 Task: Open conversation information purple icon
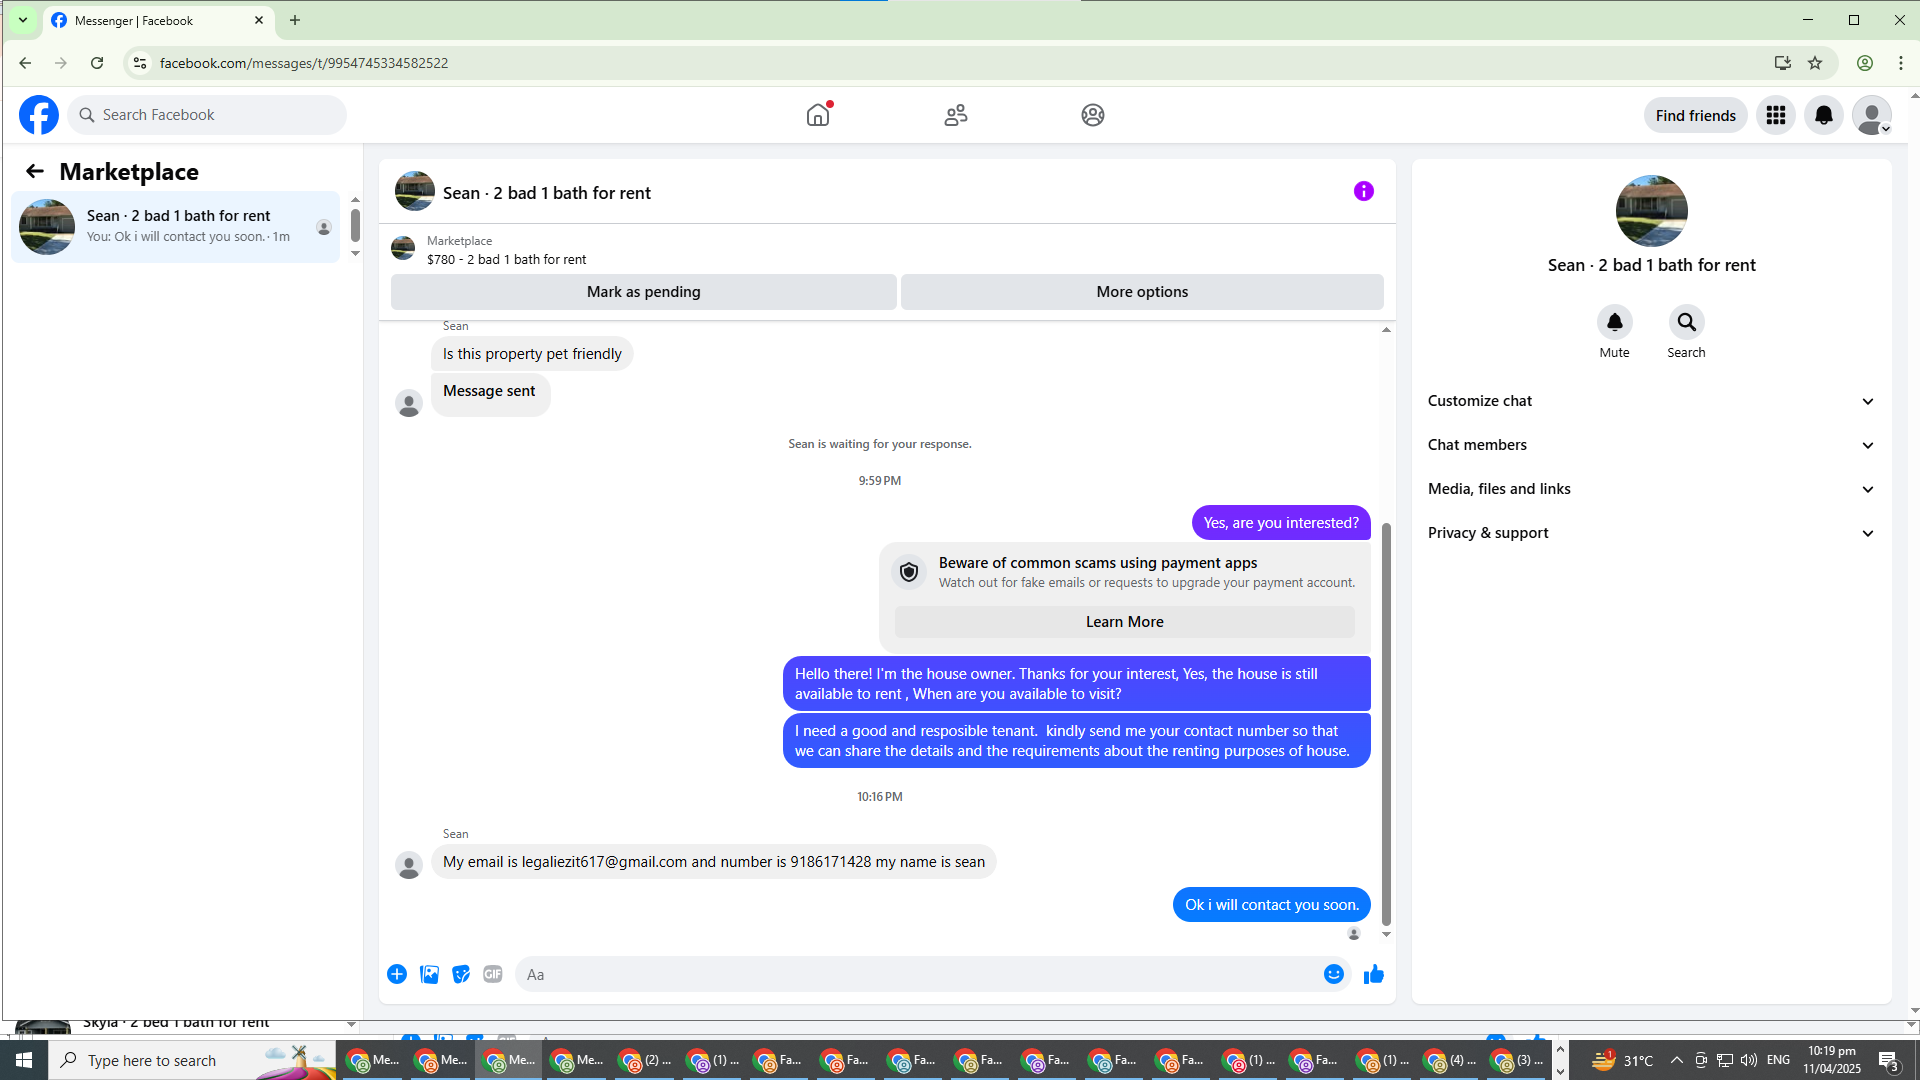(x=1364, y=191)
